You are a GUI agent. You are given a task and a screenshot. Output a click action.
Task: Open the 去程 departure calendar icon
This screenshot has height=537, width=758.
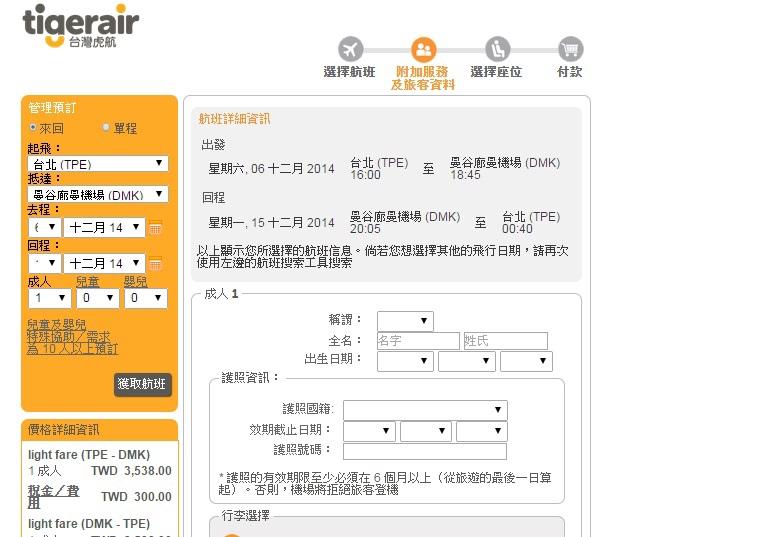point(155,227)
